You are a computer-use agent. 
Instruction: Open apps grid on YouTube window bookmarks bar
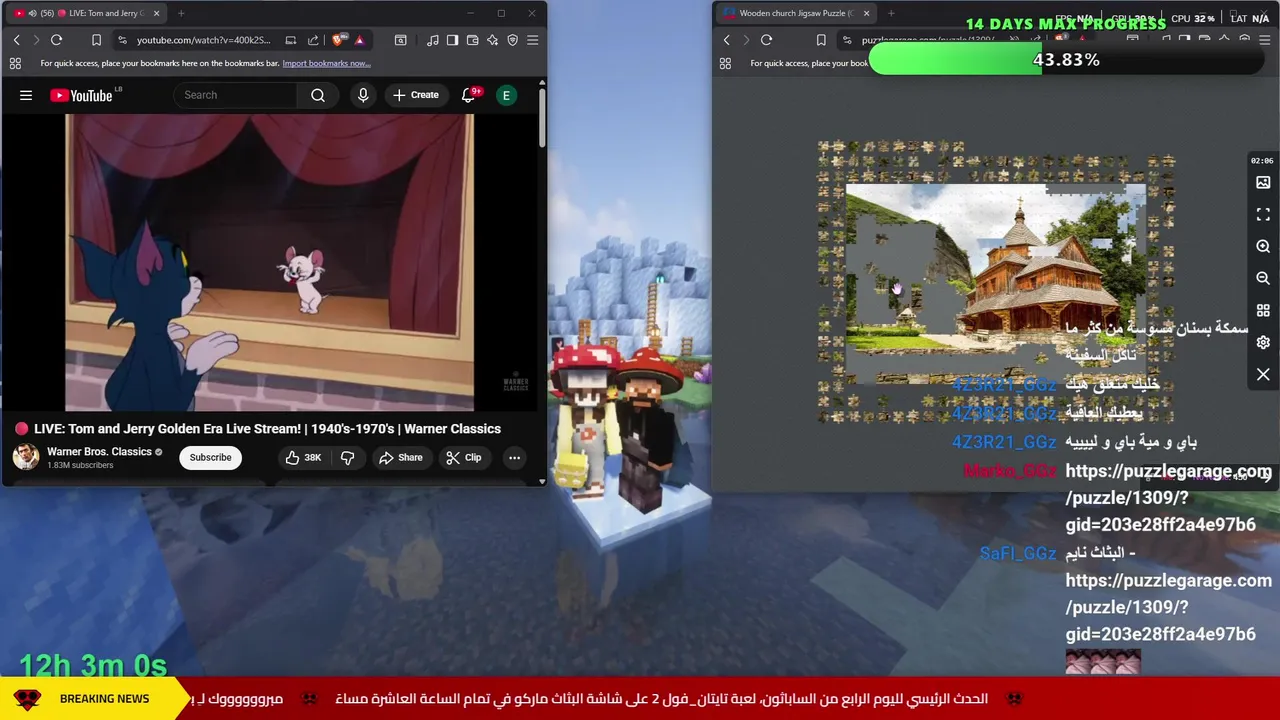click(15, 63)
